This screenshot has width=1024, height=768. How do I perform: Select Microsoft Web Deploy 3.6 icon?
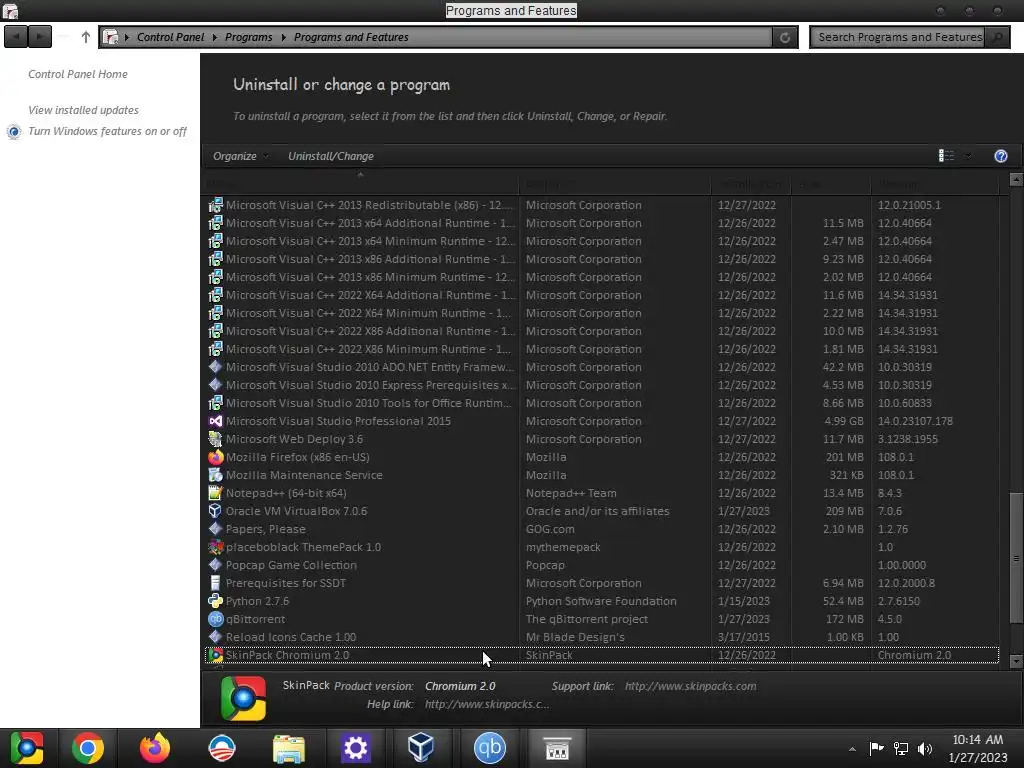click(216, 439)
